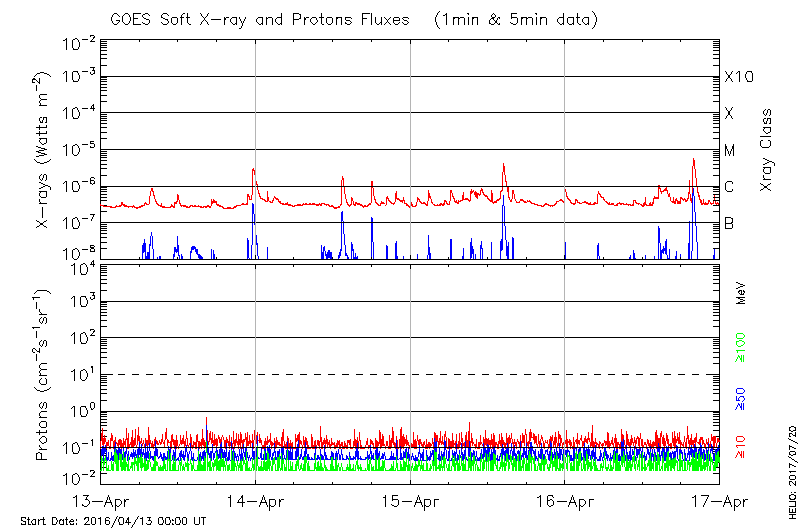
Task: Click the MeV unit label
Action: [742, 292]
